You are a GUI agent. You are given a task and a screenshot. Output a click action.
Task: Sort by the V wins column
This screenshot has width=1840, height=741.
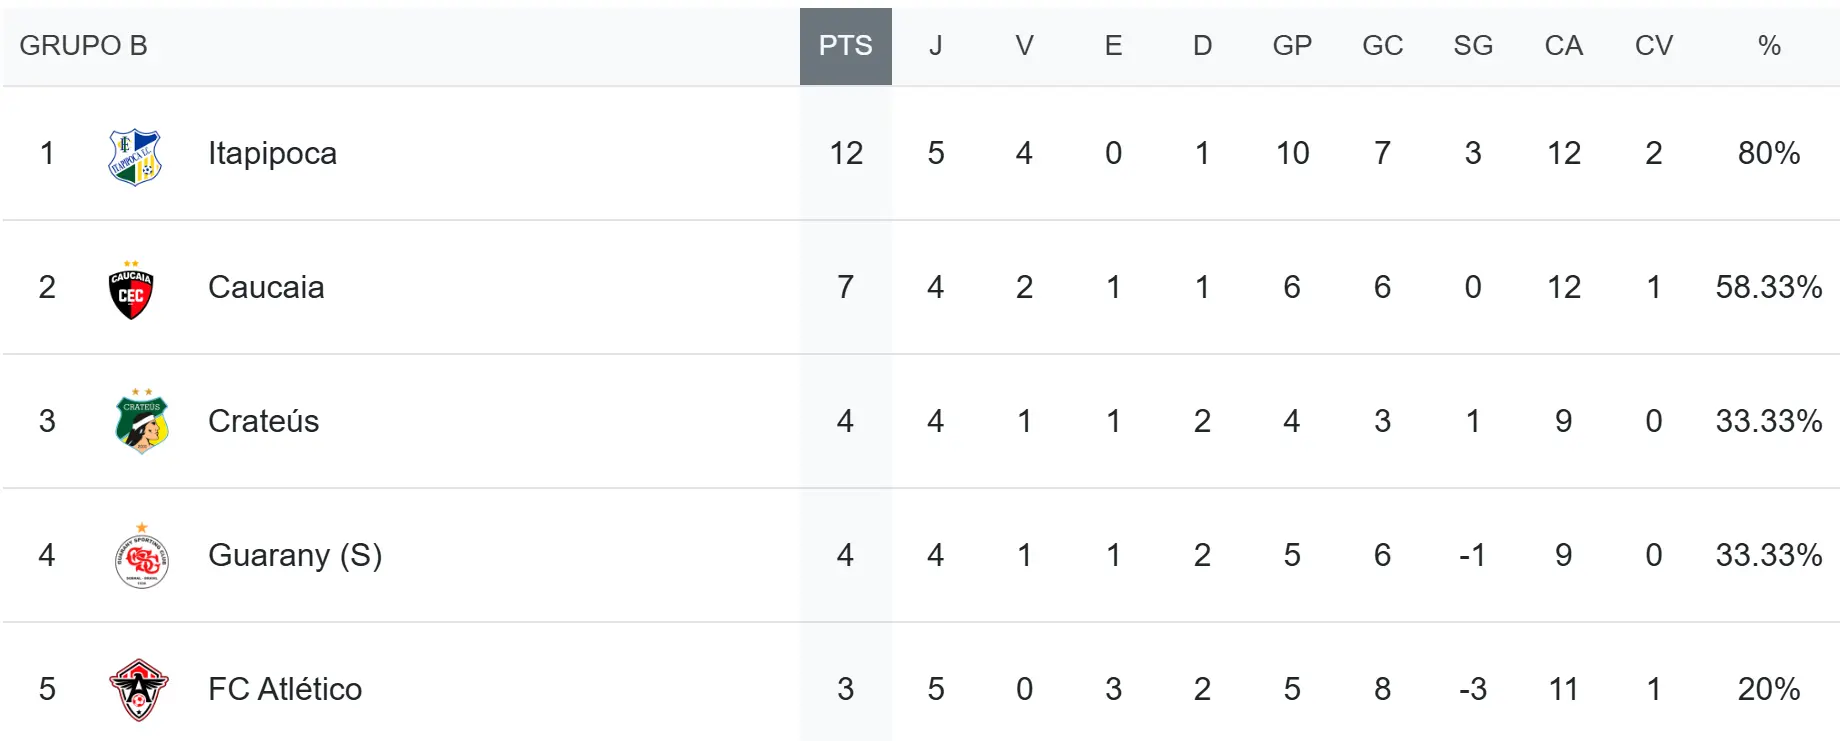point(1024,46)
